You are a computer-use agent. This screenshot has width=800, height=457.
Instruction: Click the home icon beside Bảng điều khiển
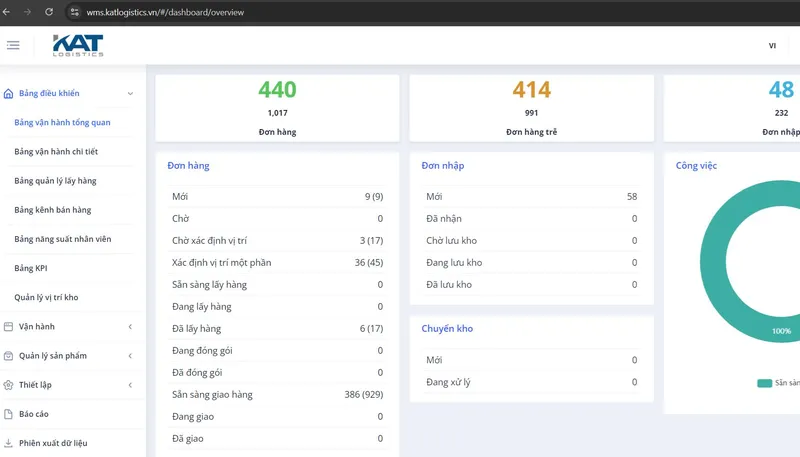point(8,93)
